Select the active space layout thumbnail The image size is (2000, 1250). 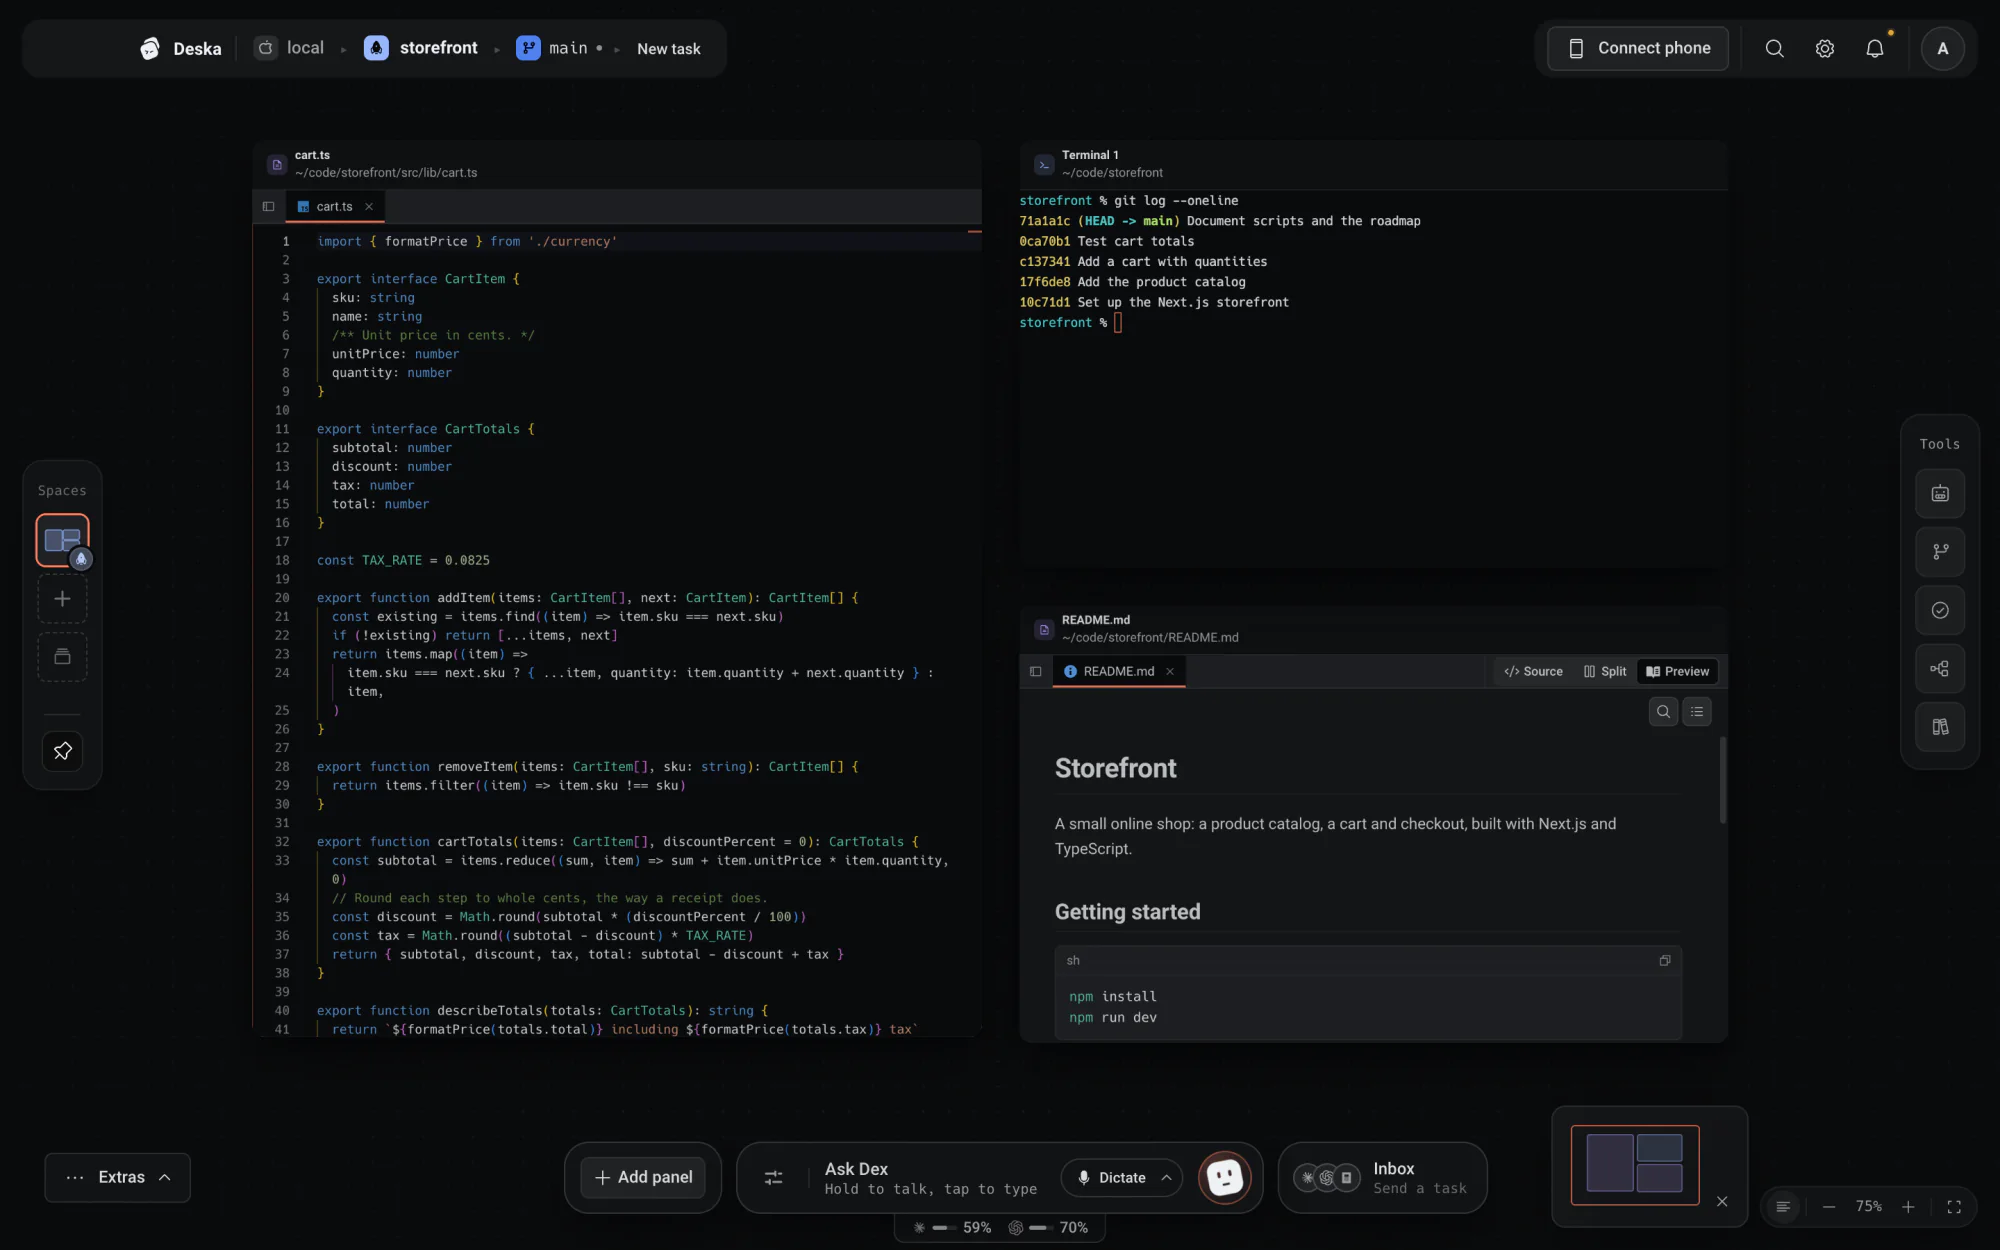click(62, 540)
